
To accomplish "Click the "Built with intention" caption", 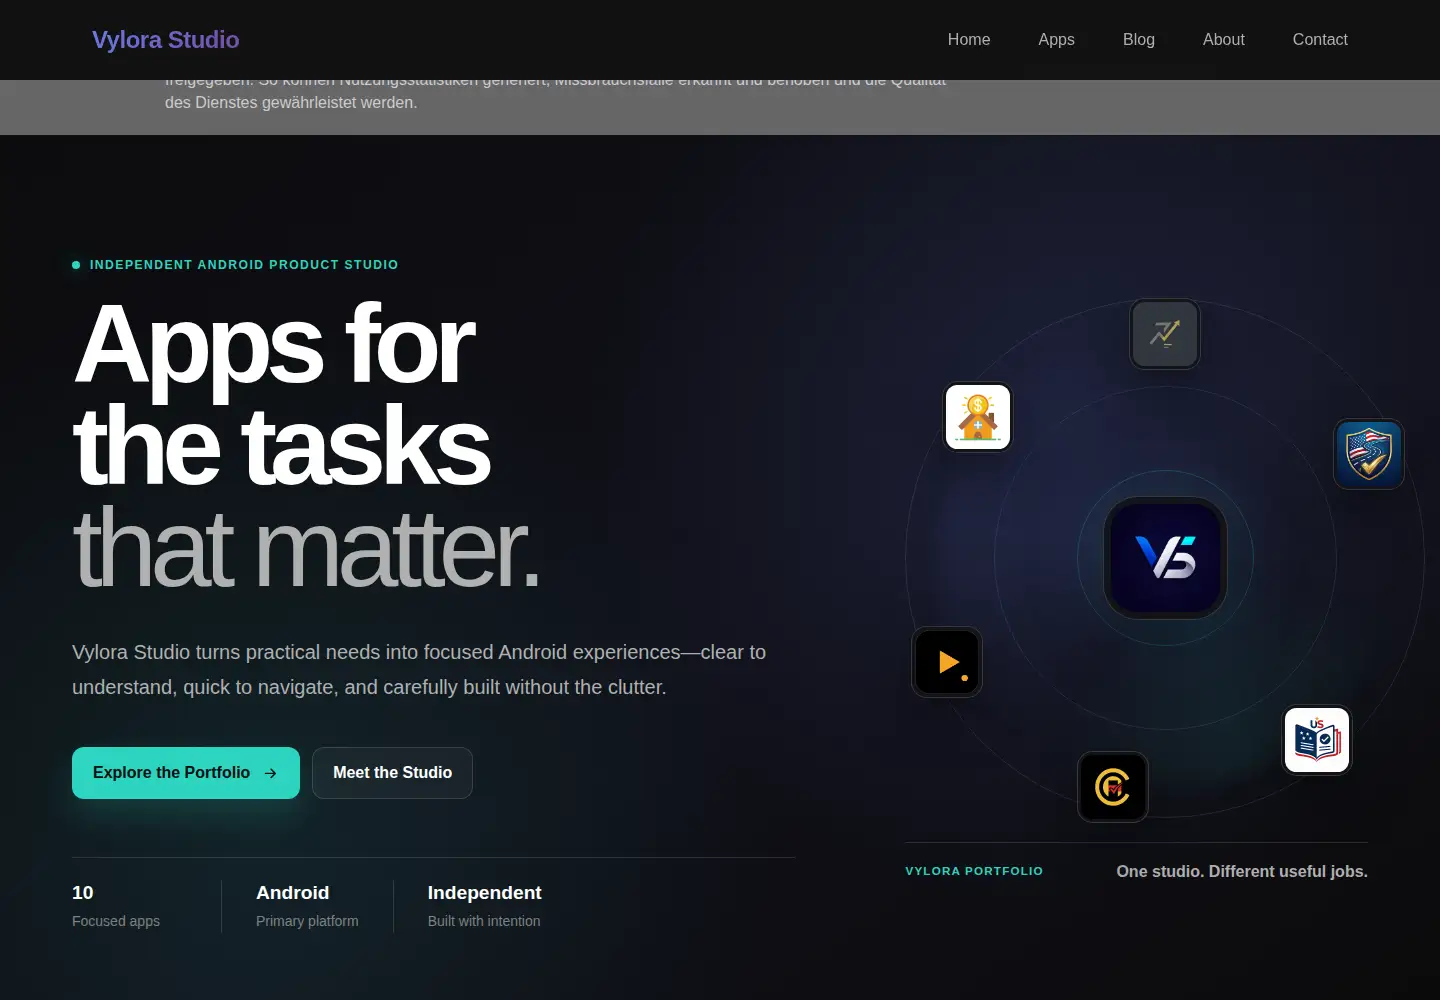I will click(x=484, y=921).
